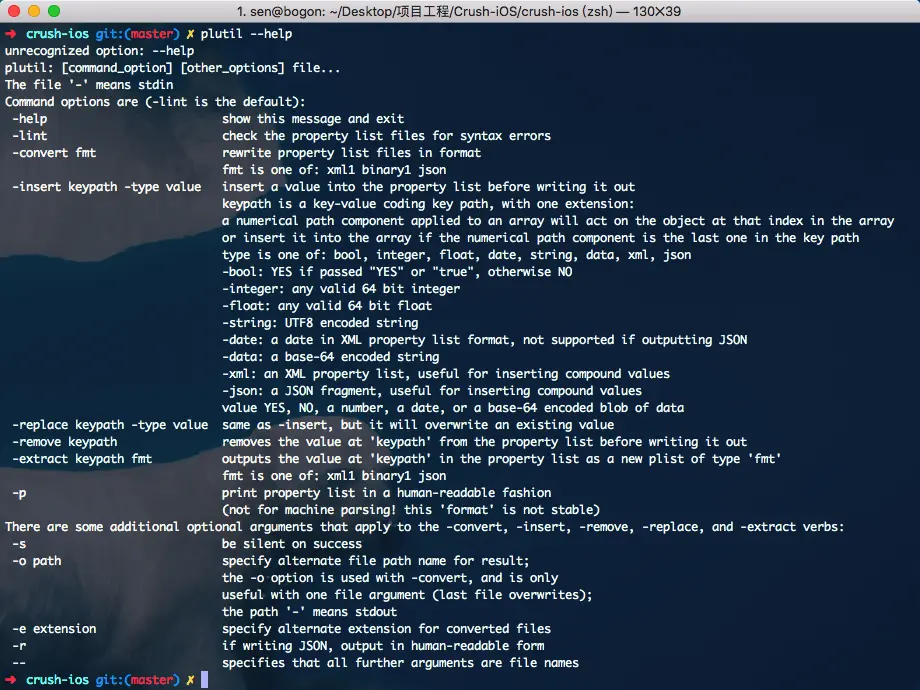Screen dimensions: 920x690
Task: Click 'plutil: [command_option] [other_options] file...' usage line
Action: click(x=172, y=68)
